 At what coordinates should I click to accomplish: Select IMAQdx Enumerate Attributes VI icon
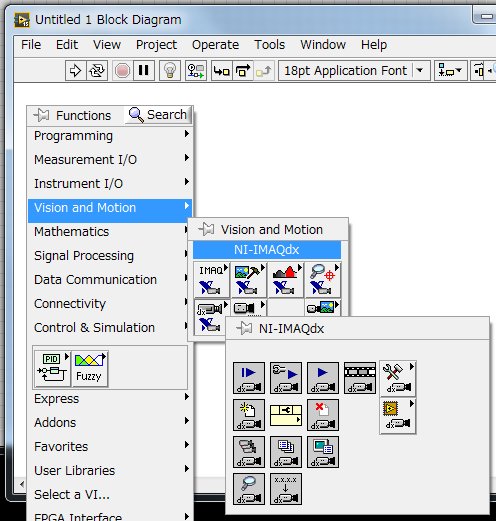[323, 452]
